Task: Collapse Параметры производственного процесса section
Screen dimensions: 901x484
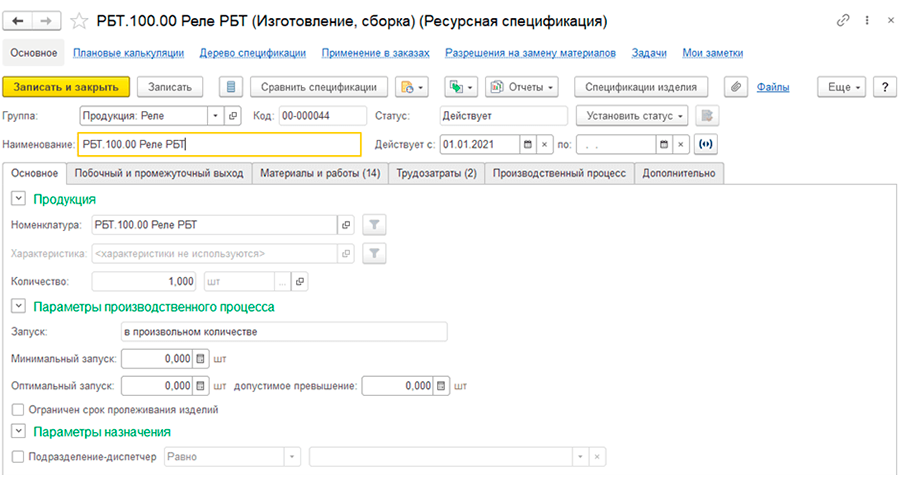Action: coord(18,306)
